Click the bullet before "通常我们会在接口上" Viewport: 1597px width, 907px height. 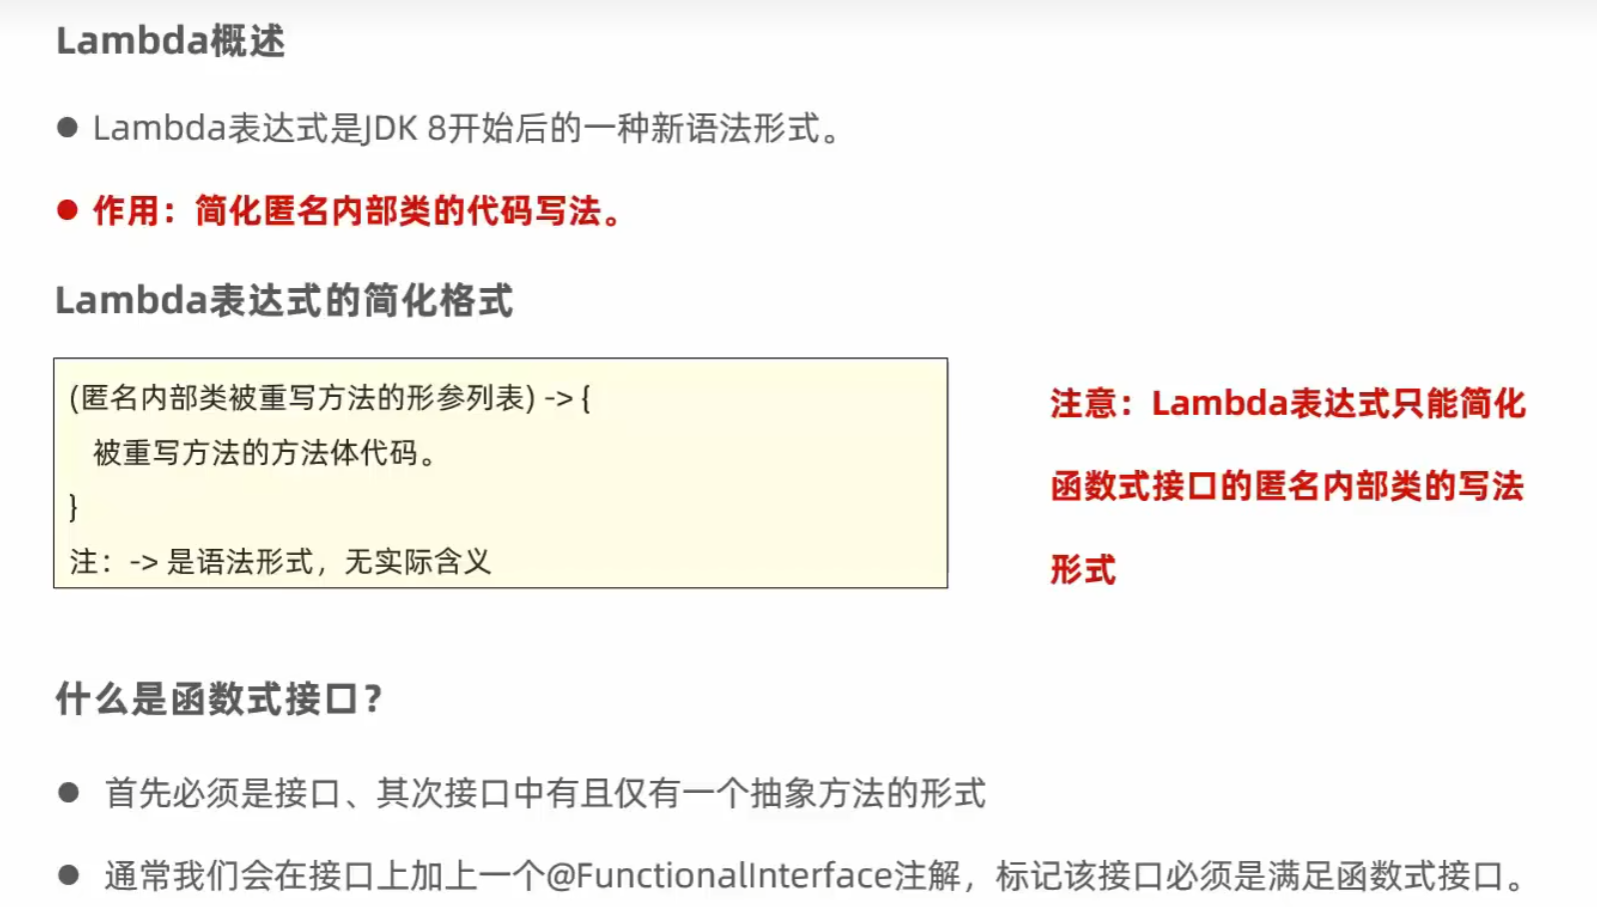click(69, 876)
